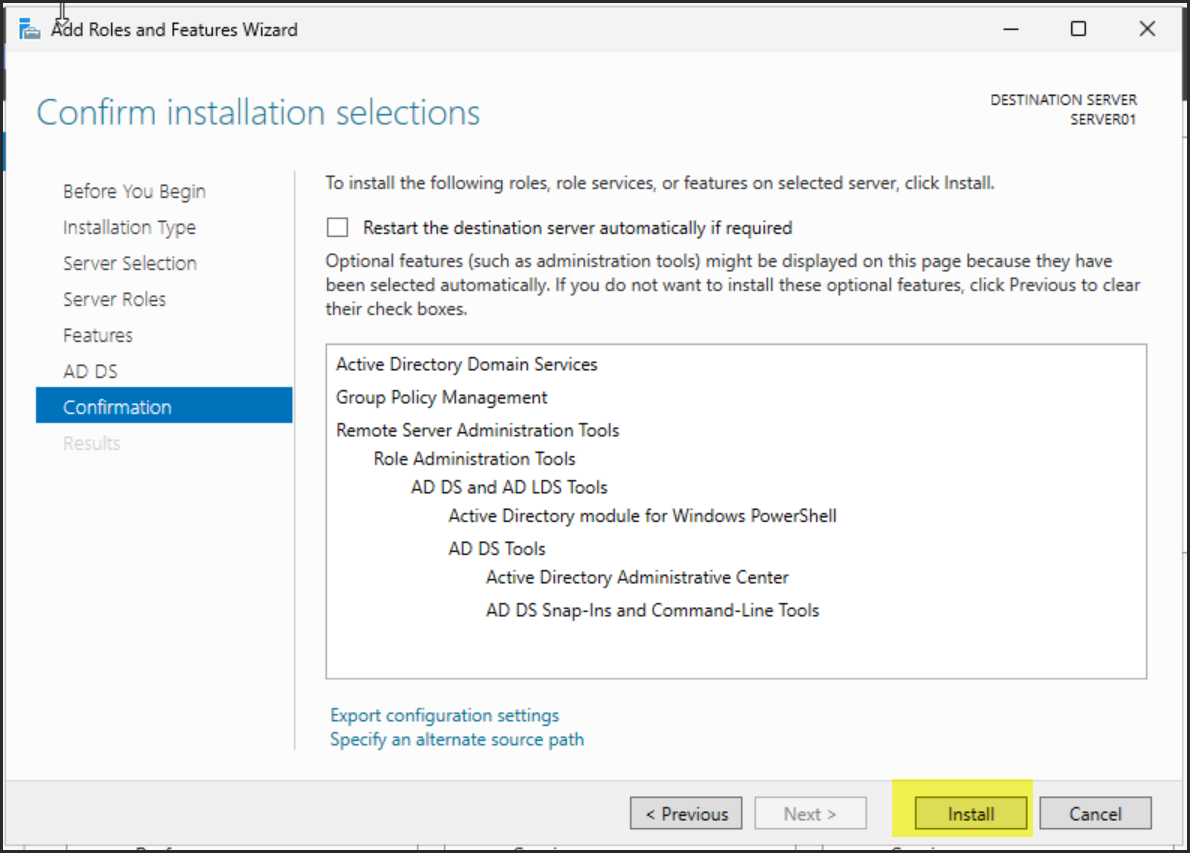Close the Add Roles and Features Wizard
This screenshot has width=1190, height=853.
(1147, 29)
